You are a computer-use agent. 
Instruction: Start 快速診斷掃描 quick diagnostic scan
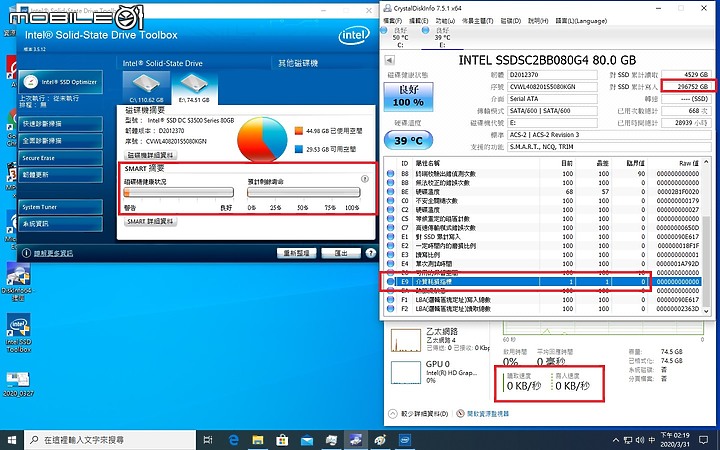click(x=61, y=124)
